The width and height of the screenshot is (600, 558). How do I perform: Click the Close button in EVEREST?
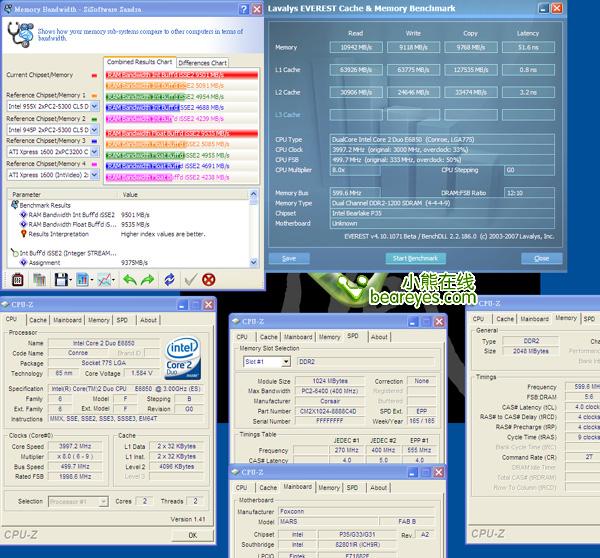pos(541,259)
